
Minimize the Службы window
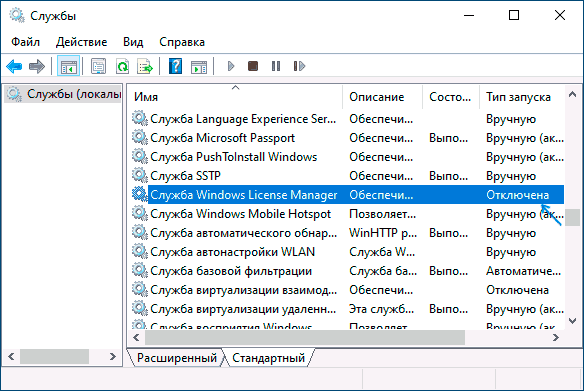[x=469, y=15]
